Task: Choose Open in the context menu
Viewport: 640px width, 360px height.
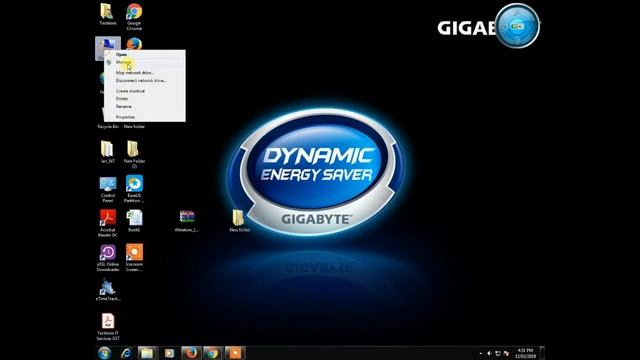Action: click(144, 54)
